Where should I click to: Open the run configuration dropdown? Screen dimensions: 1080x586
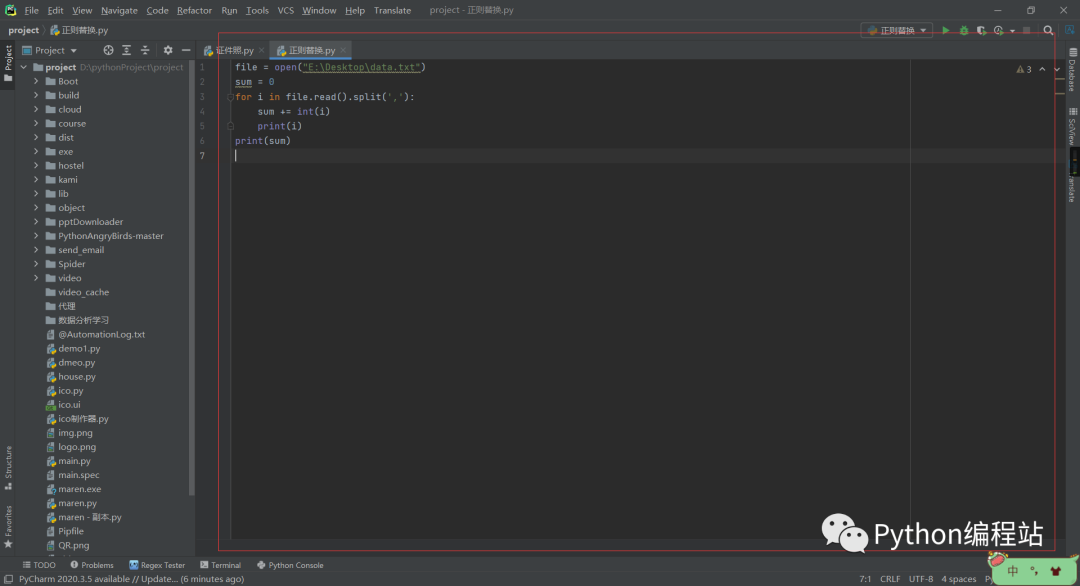pyautogui.click(x=897, y=30)
